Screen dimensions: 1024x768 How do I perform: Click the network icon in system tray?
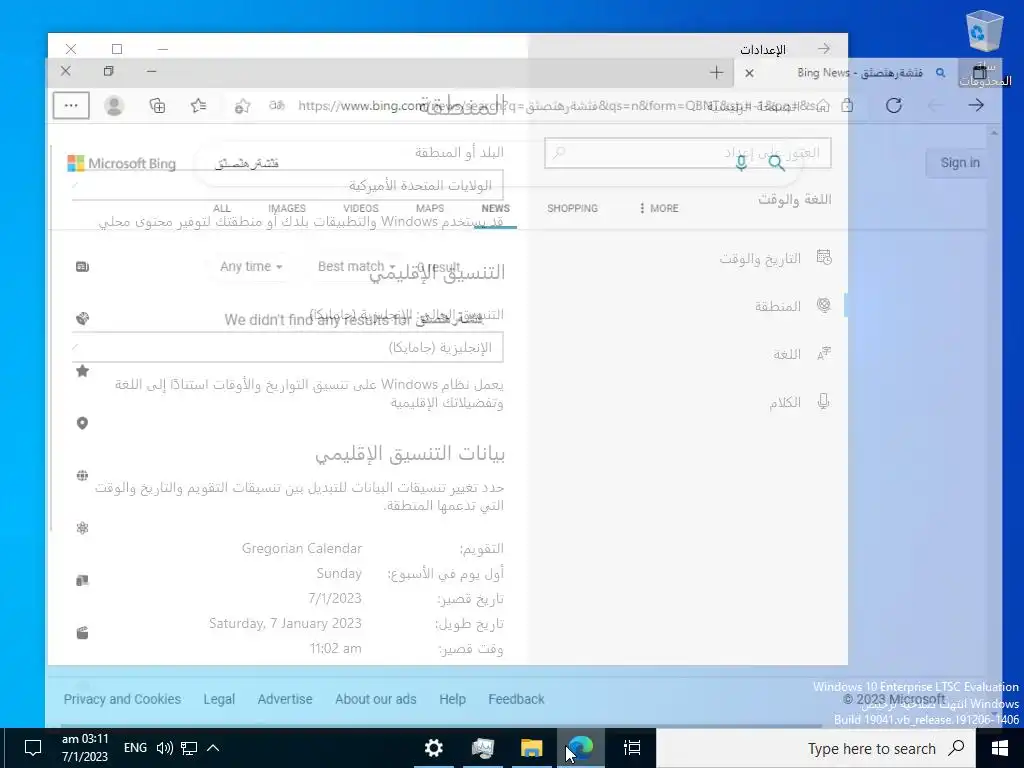click(189, 748)
